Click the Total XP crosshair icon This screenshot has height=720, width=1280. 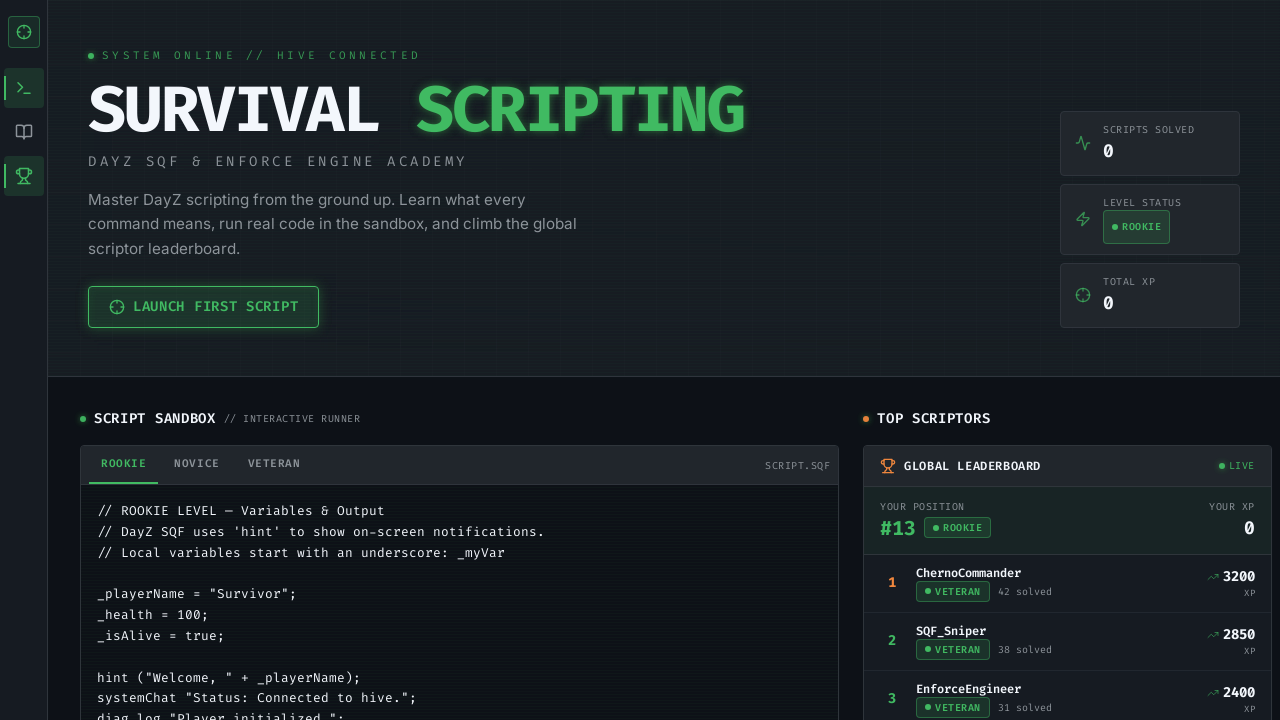tap(1083, 295)
